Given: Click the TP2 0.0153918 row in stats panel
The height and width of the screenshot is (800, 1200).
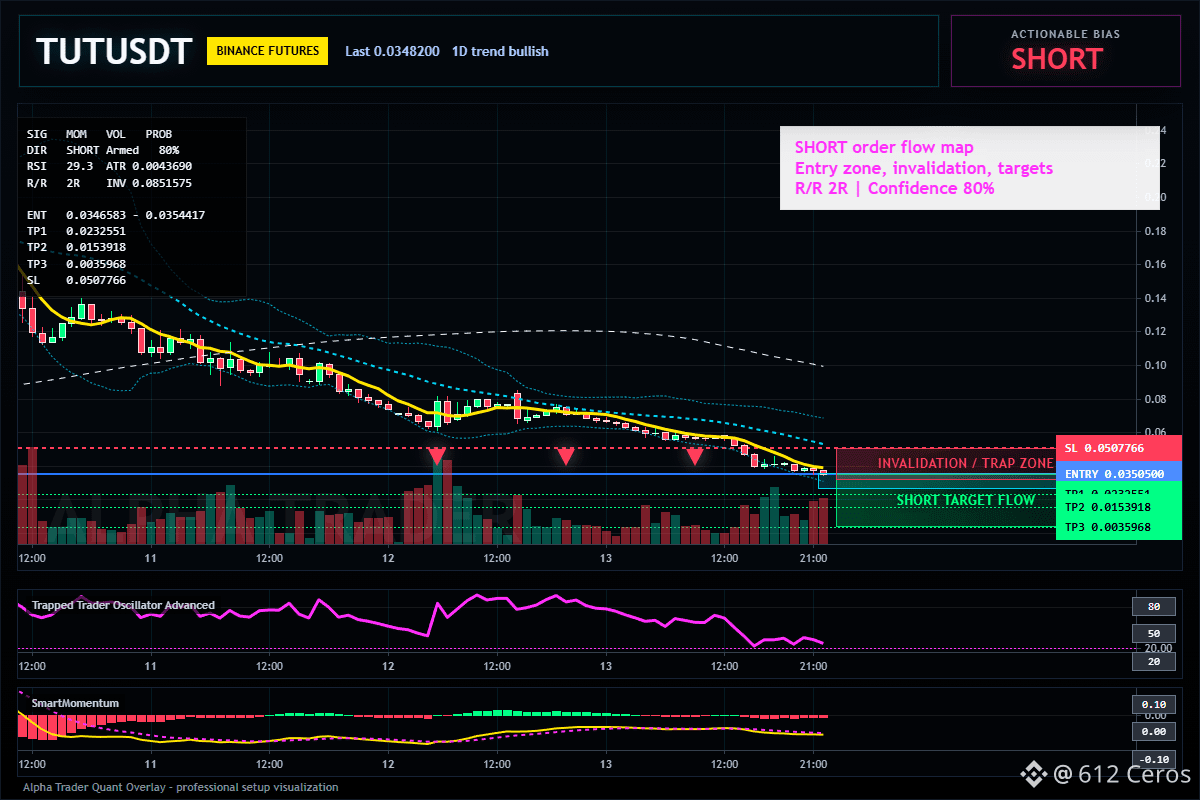Looking at the screenshot, I should (x=76, y=246).
